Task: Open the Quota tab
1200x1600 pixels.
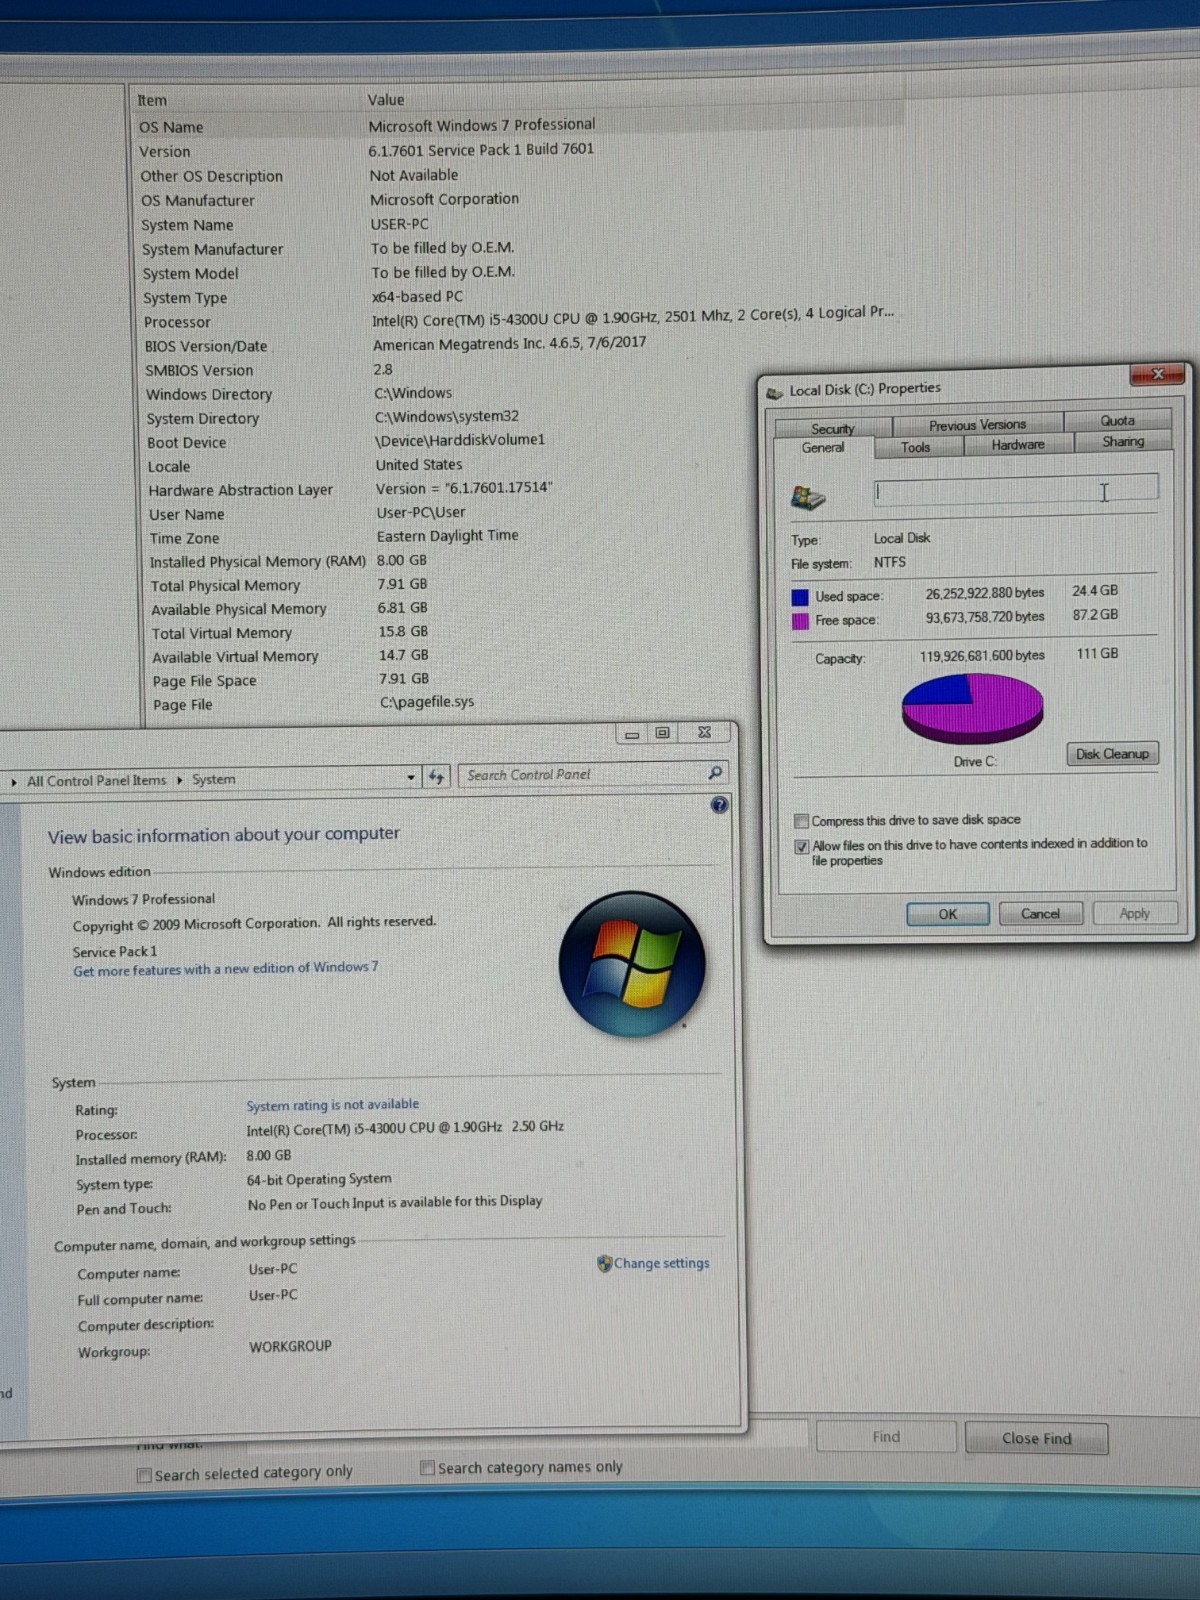Action: click(1118, 420)
